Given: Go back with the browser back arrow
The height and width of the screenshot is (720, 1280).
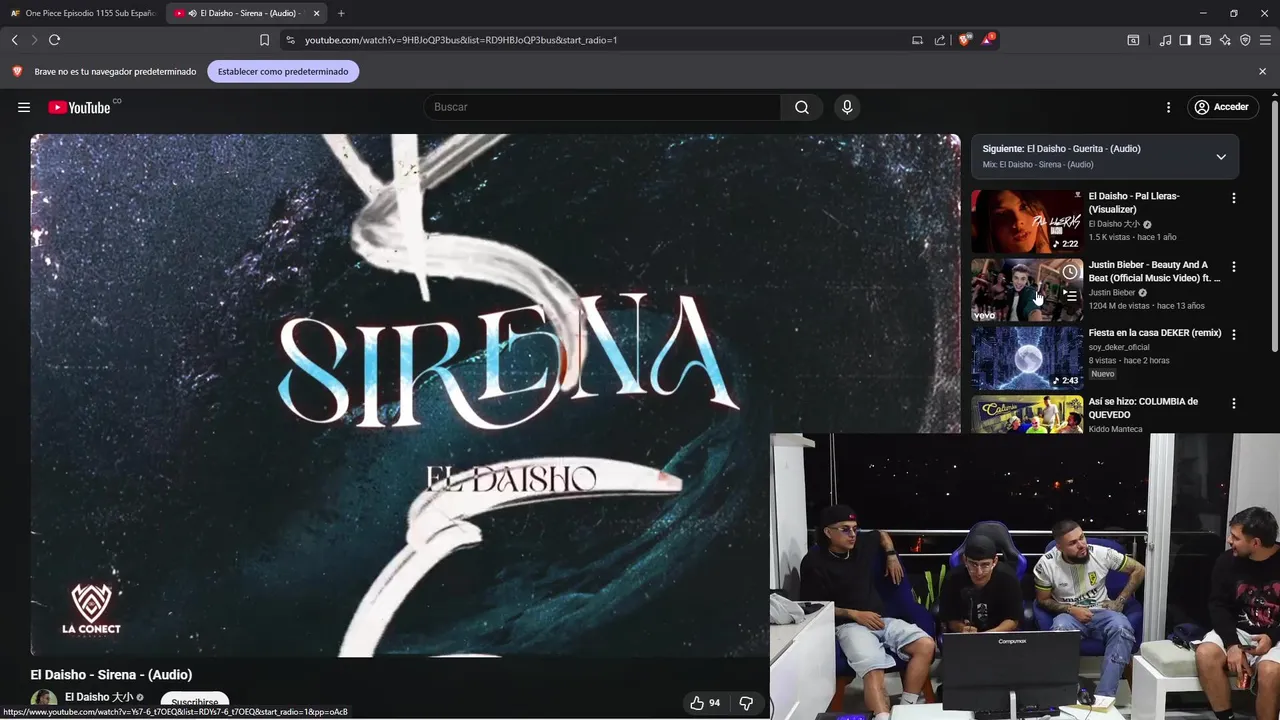Looking at the screenshot, I should coord(14,40).
